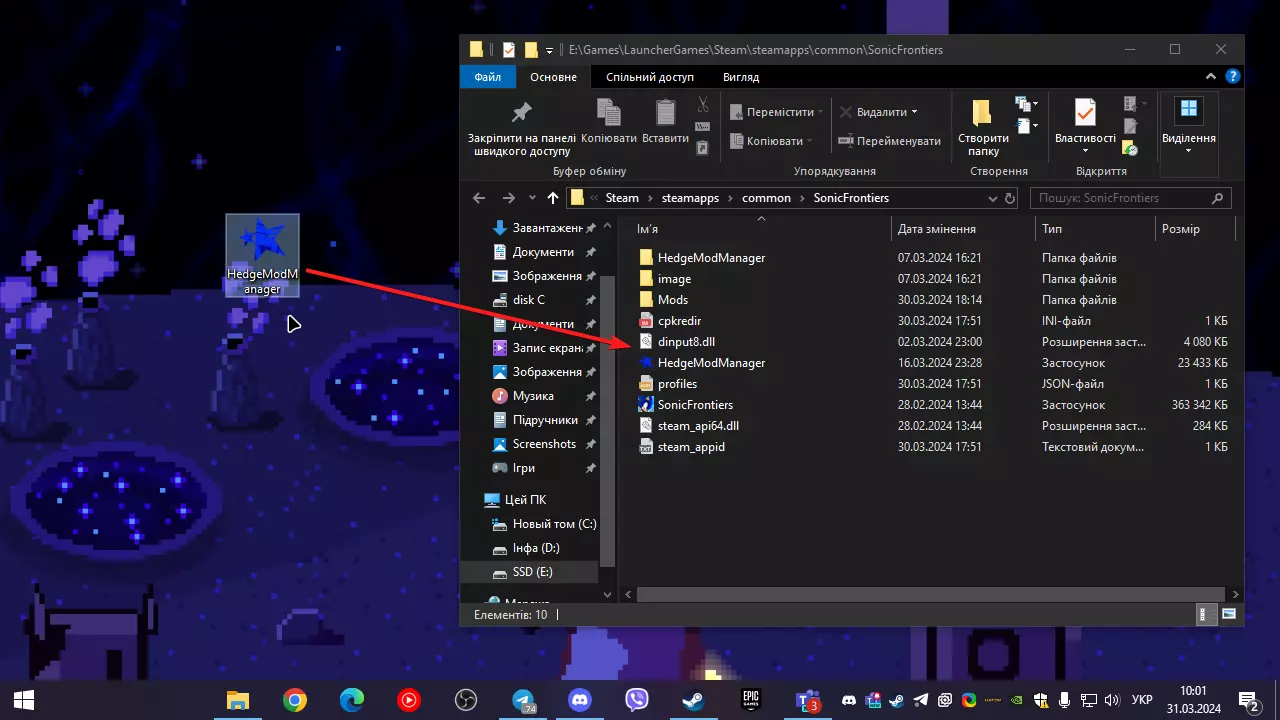This screenshot has width=1280, height=720.
Task: Switch to large icons view in status bar
Action: pyautogui.click(x=1229, y=614)
